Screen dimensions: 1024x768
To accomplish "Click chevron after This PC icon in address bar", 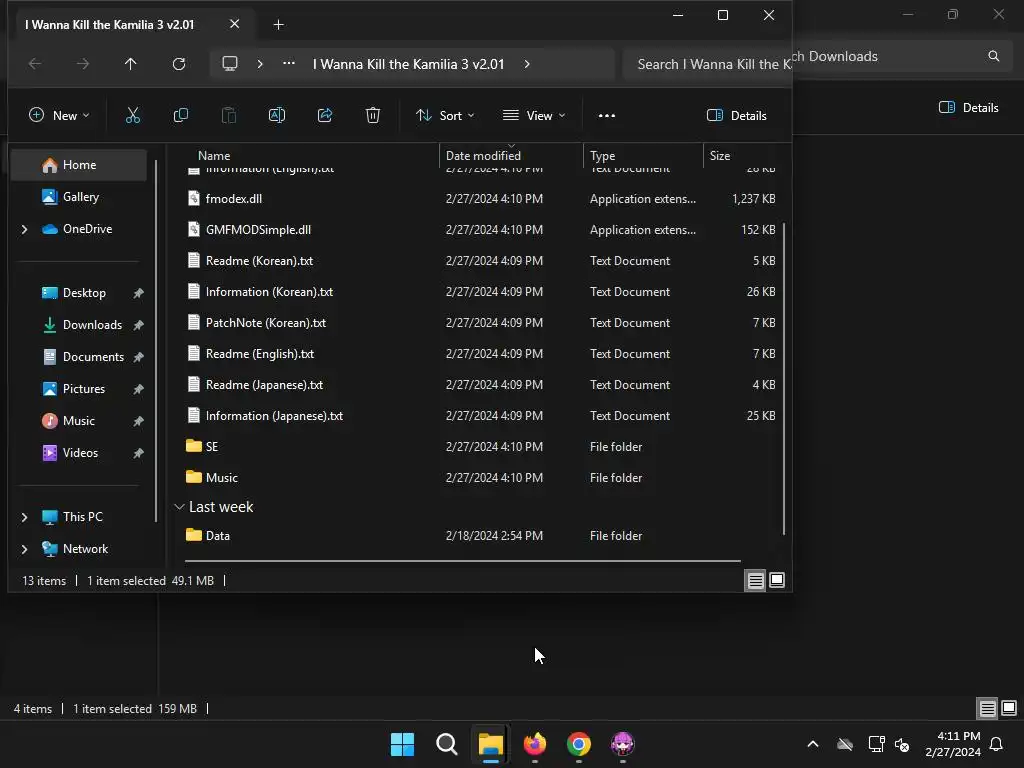I will point(260,64).
